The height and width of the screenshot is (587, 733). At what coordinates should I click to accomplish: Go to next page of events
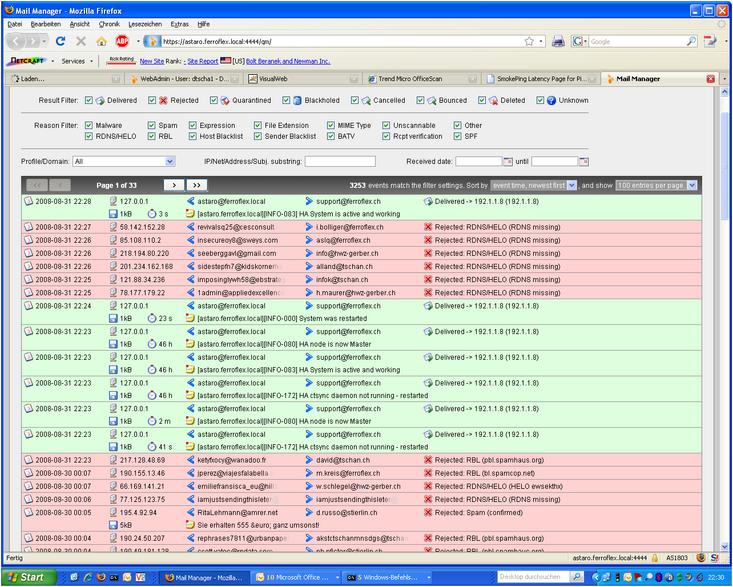(x=173, y=185)
